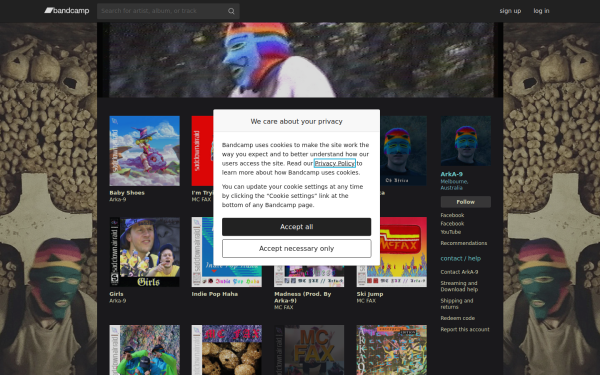Open the sign up link
This screenshot has height=375, width=600.
coord(510,11)
